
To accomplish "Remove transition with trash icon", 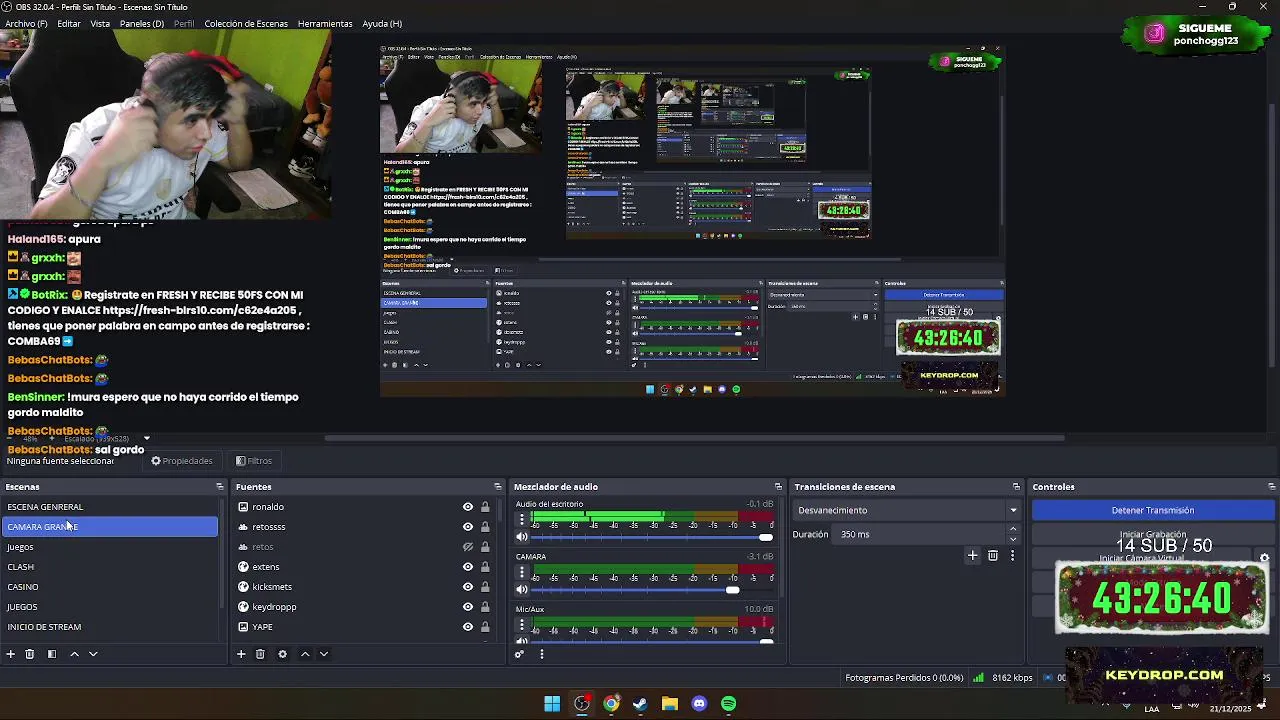I will coord(992,555).
